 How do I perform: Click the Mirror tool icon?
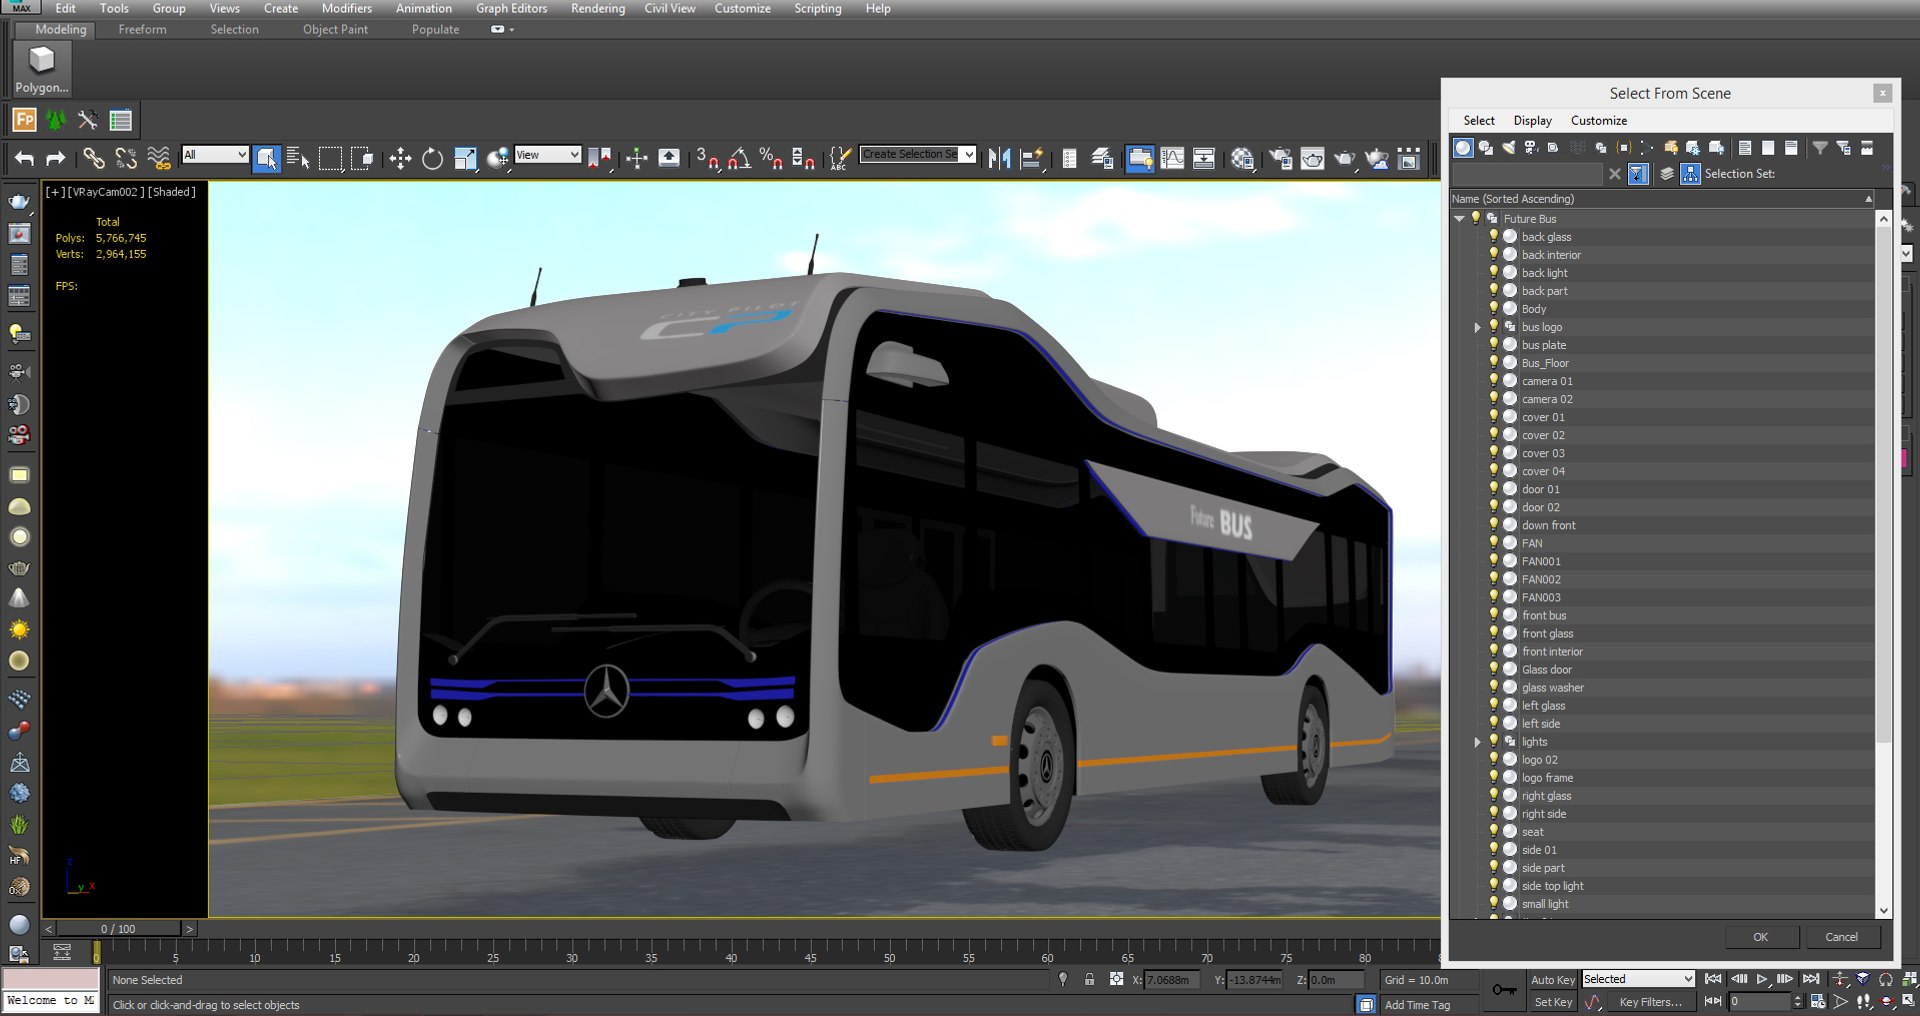999,158
